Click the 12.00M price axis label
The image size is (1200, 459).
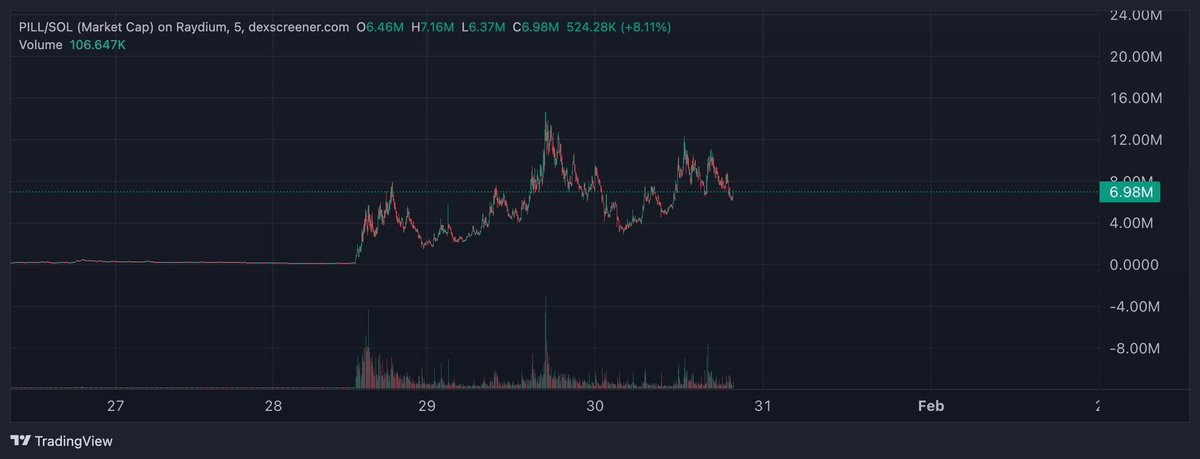(x=1135, y=140)
